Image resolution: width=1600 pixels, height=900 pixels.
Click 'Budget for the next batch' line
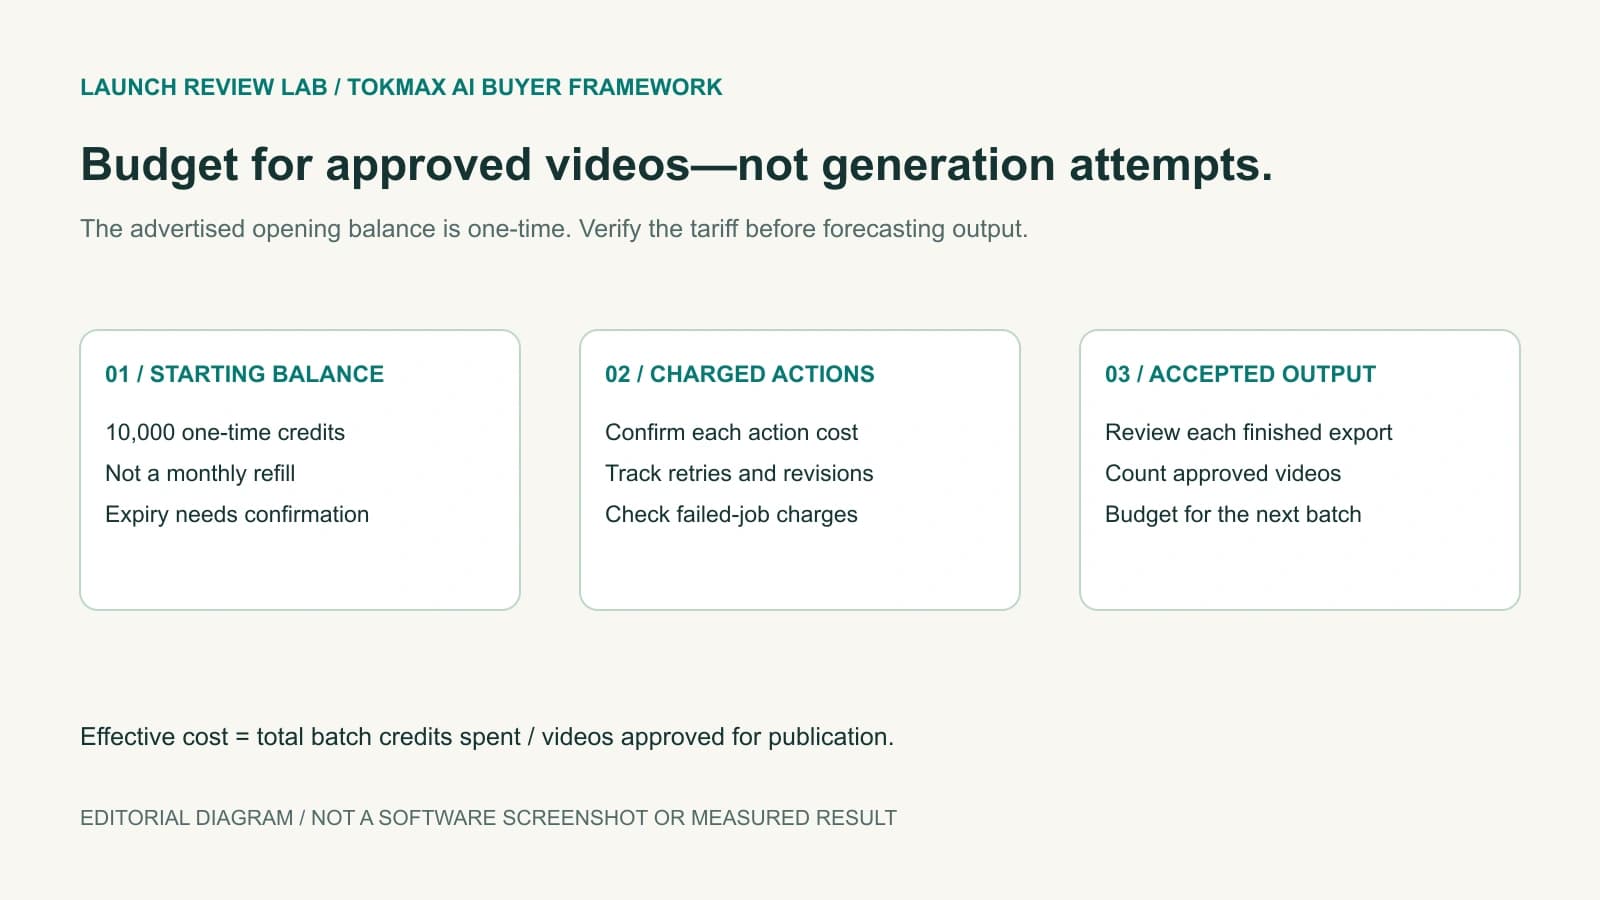1233,514
